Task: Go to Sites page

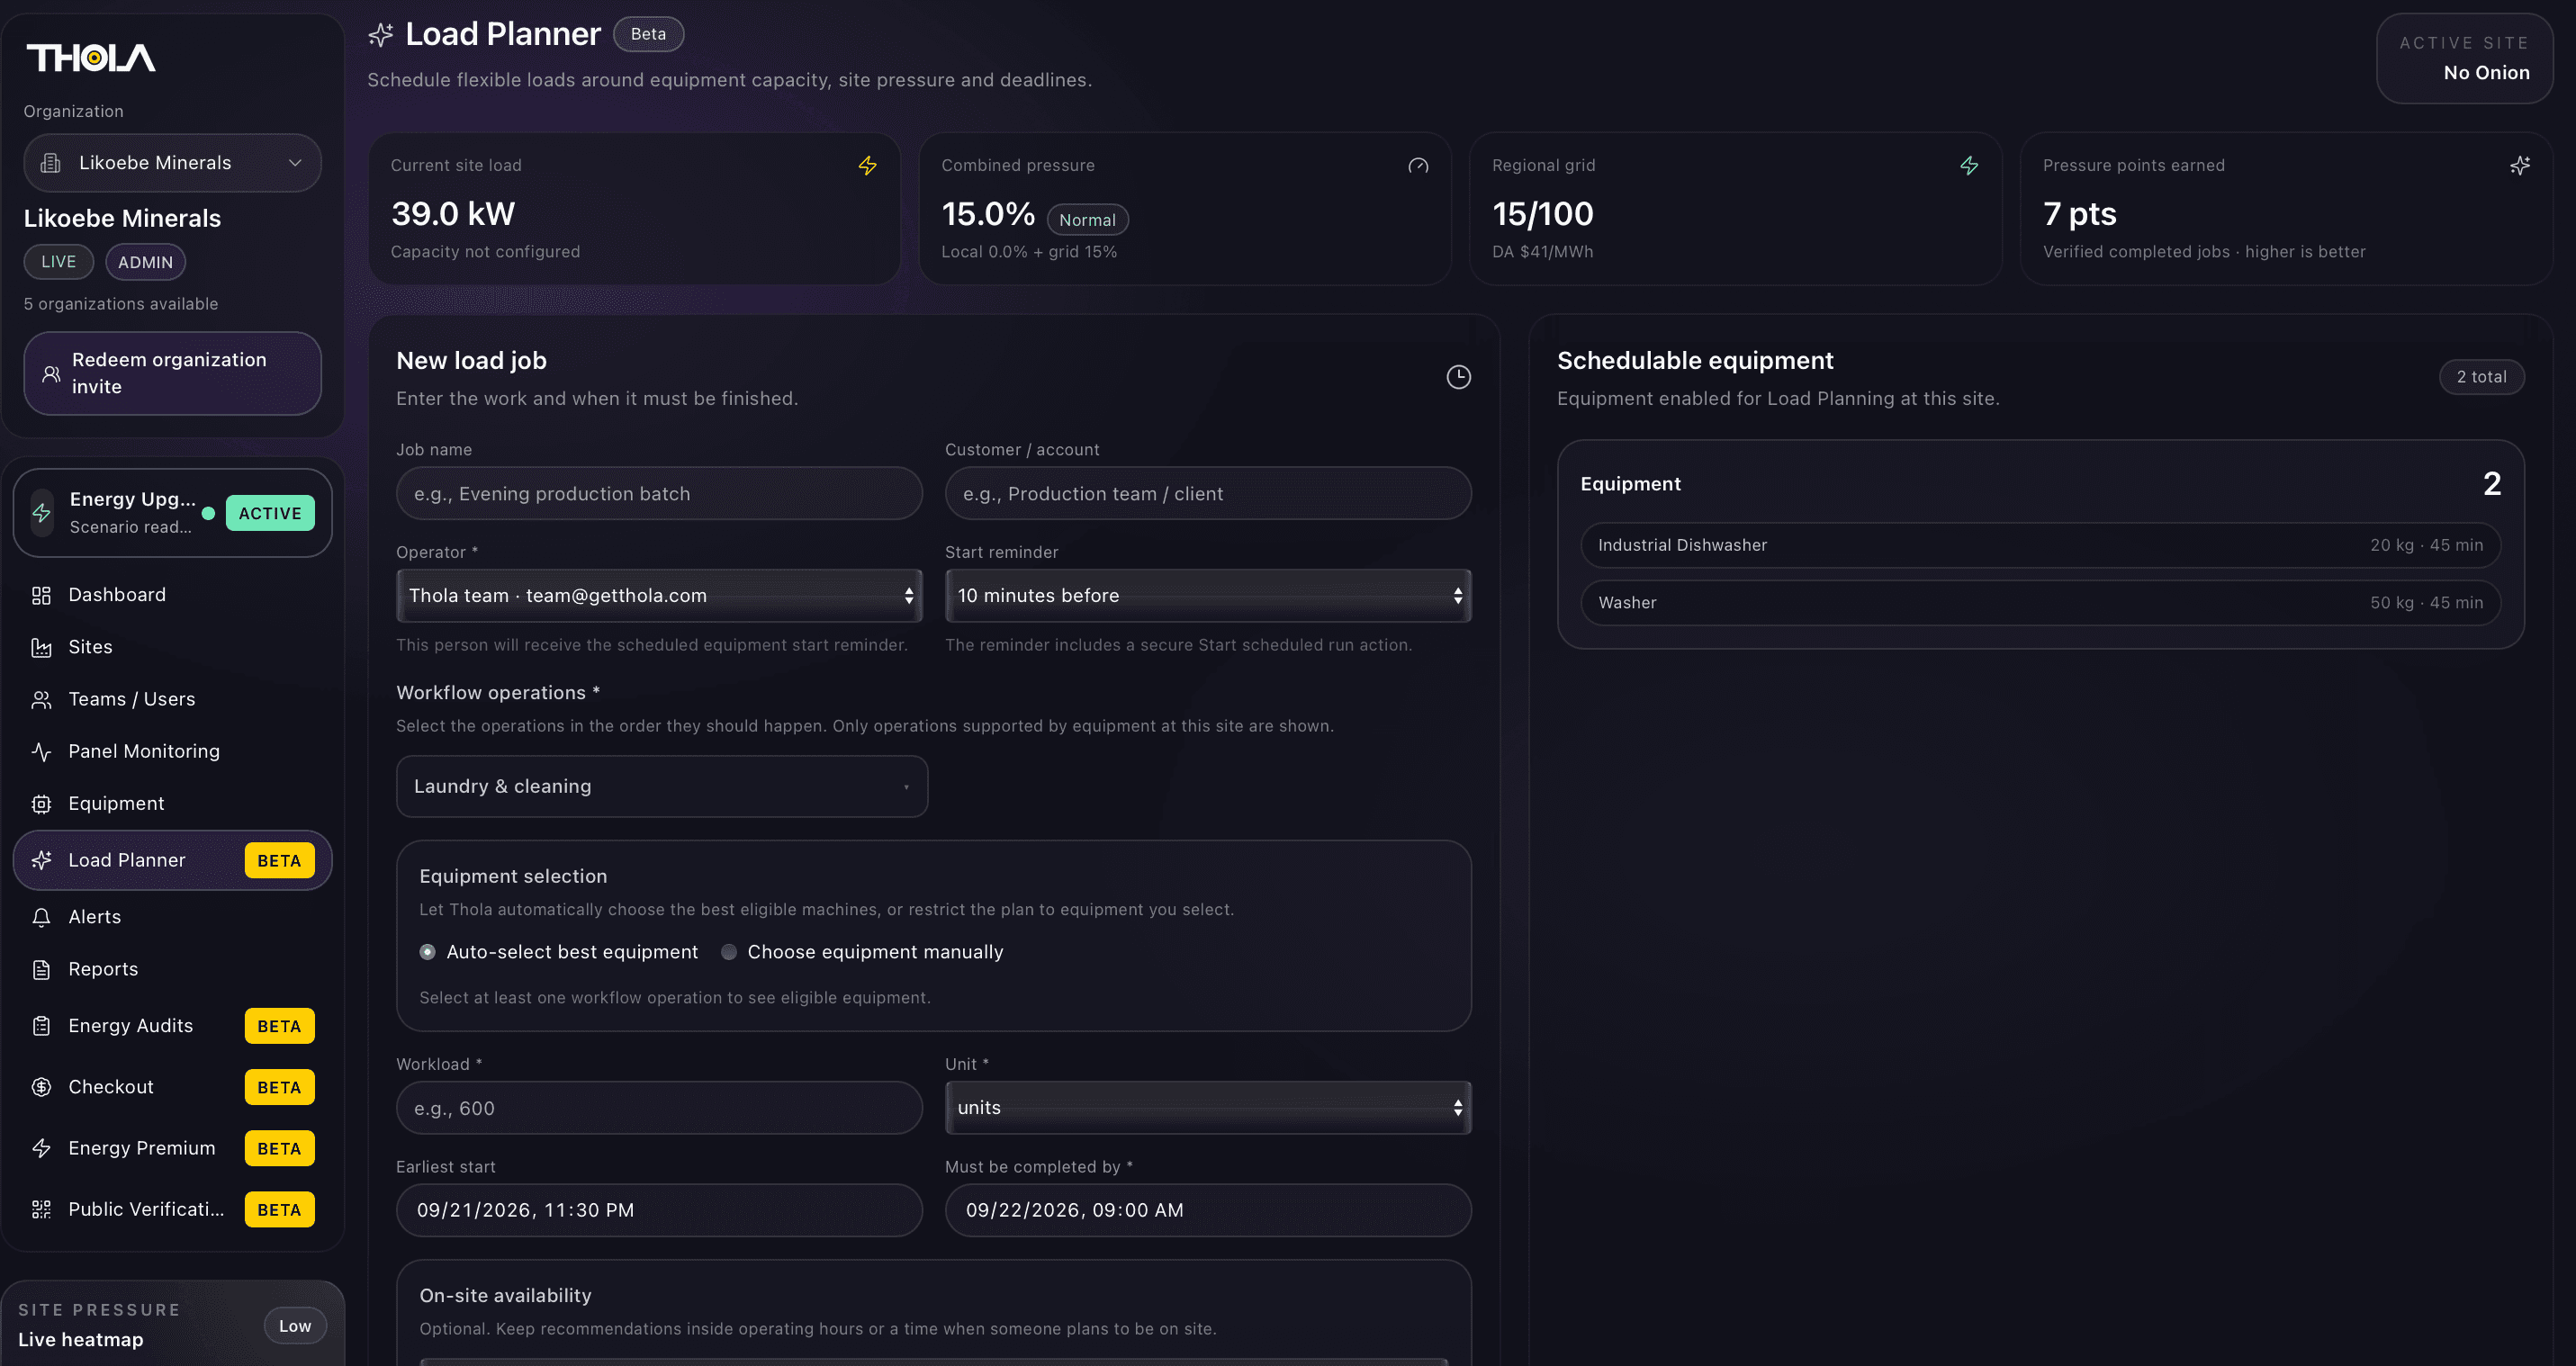Action: pos(172,647)
